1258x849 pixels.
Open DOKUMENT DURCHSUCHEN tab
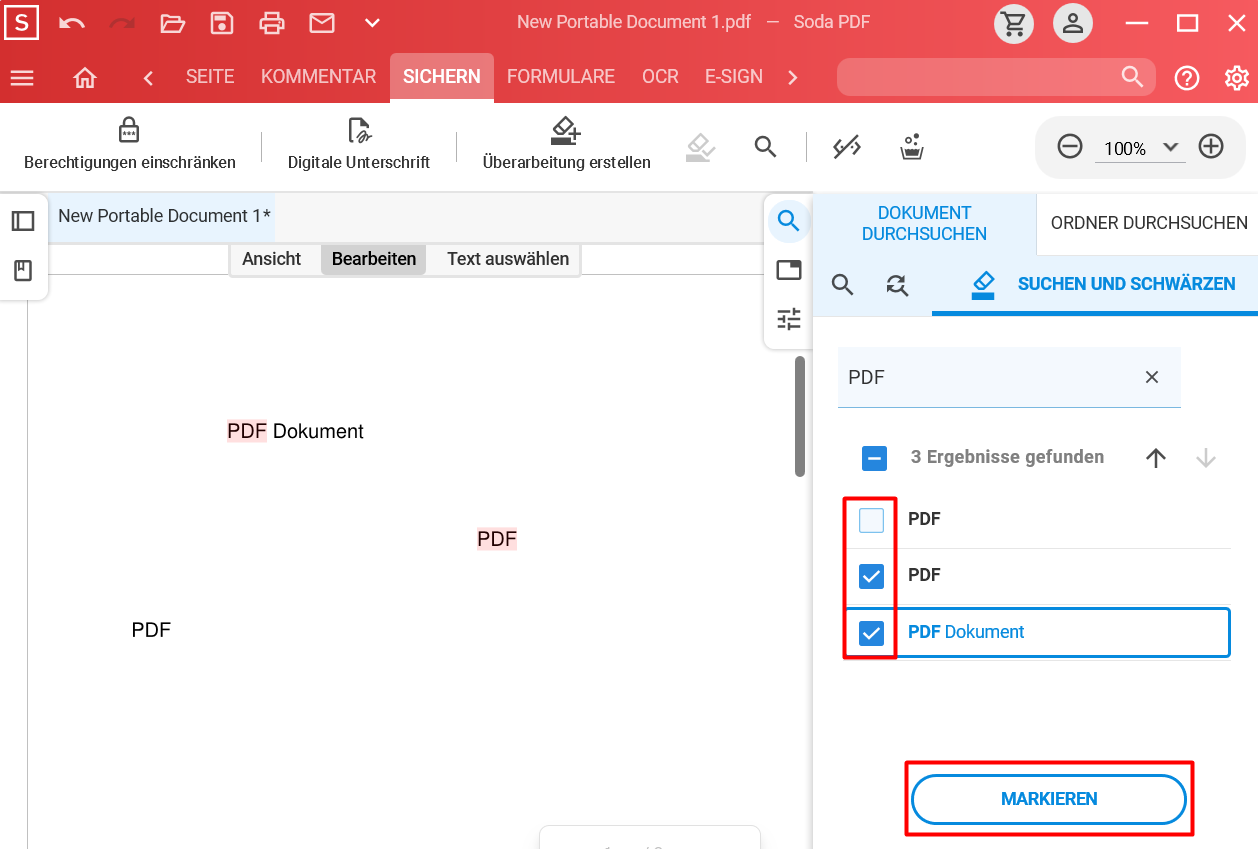(925, 223)
